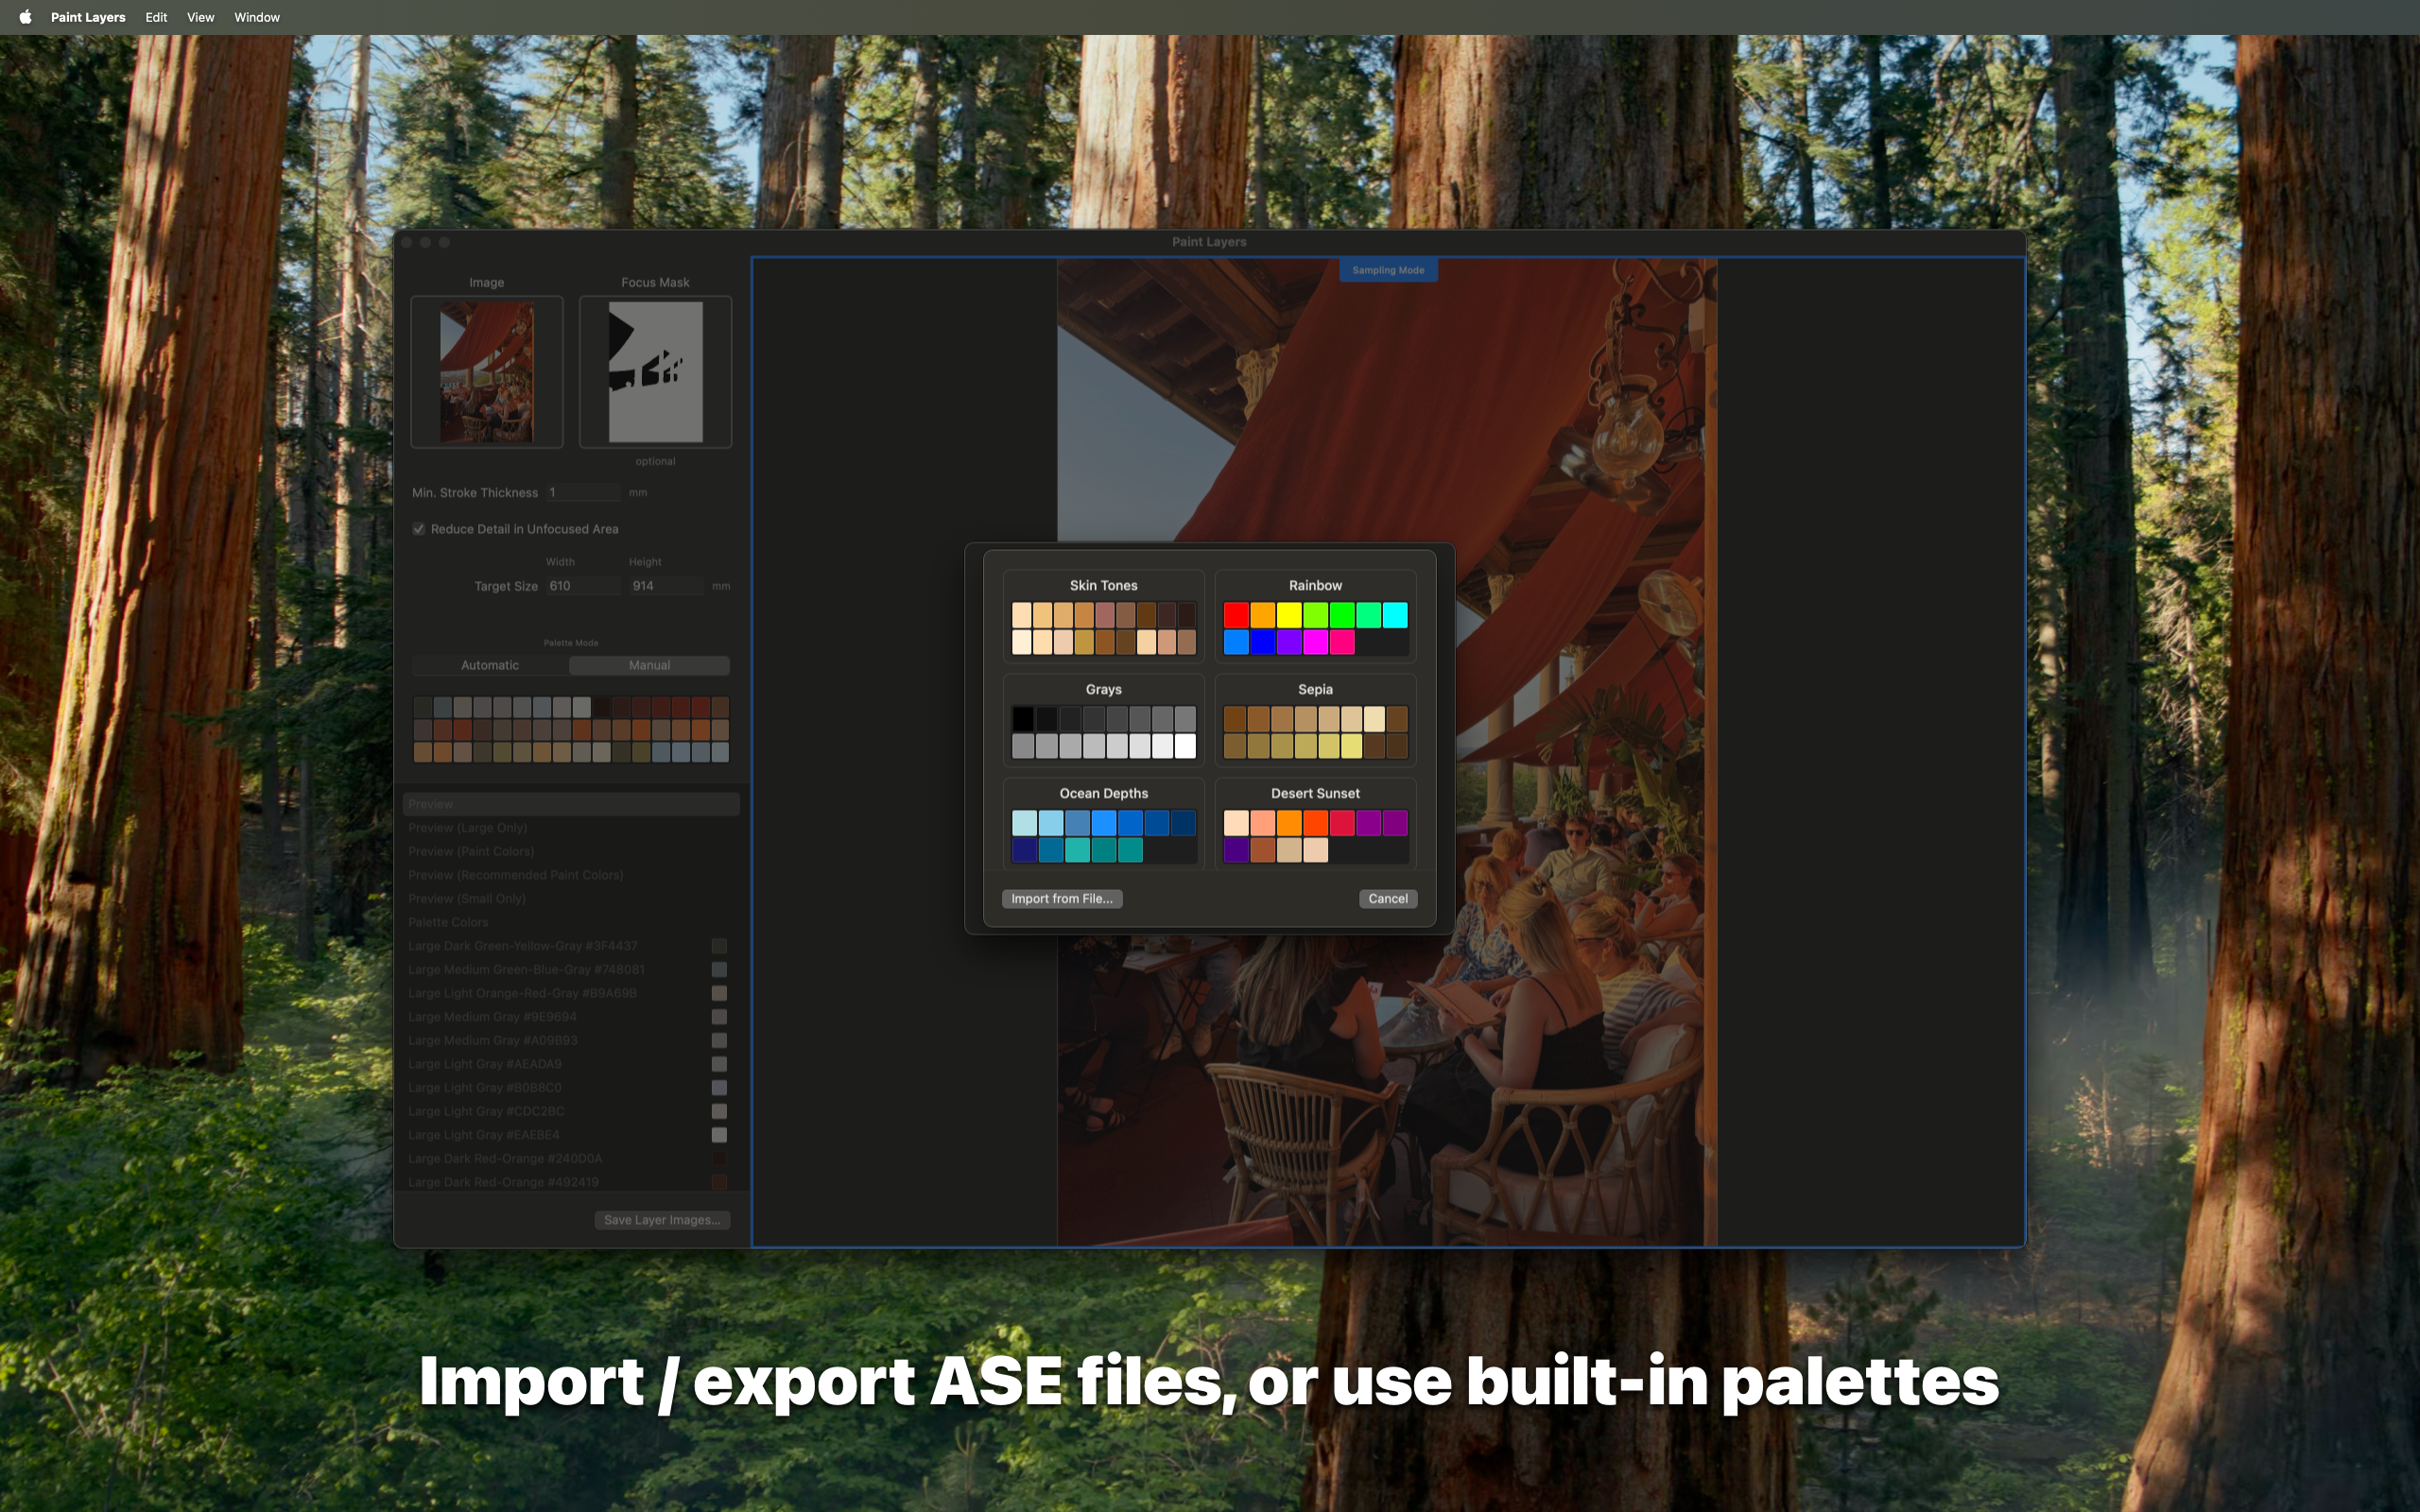
Task: Choose Preview (Paint Colors) option
Action: (x=471, y=851)
